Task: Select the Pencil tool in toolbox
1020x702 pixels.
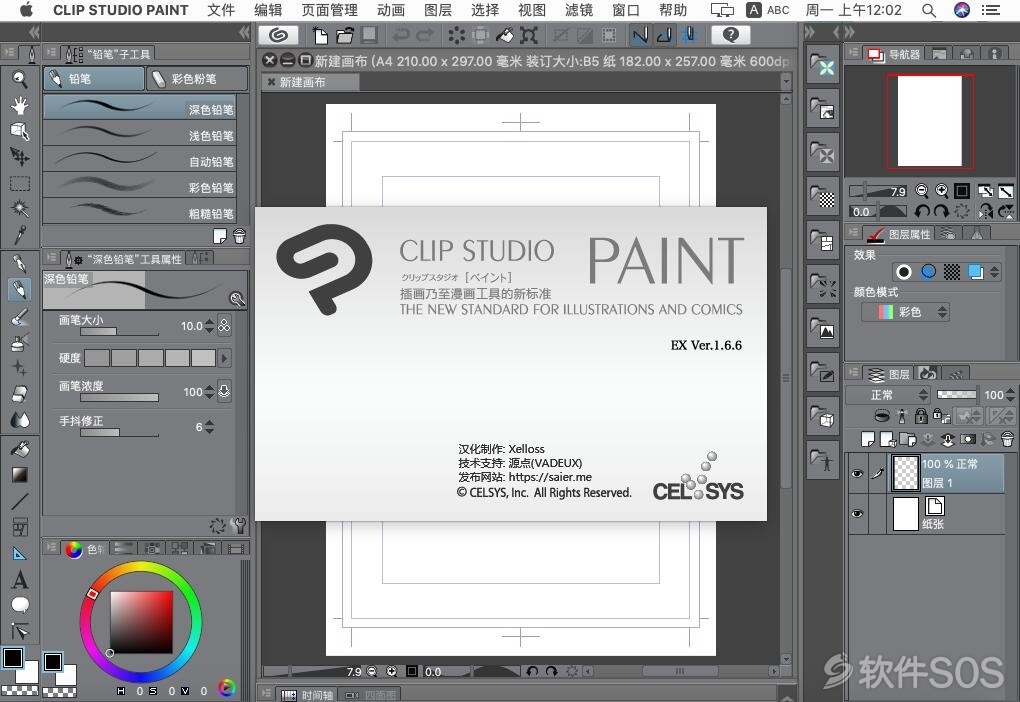Action: coord(20,289)
